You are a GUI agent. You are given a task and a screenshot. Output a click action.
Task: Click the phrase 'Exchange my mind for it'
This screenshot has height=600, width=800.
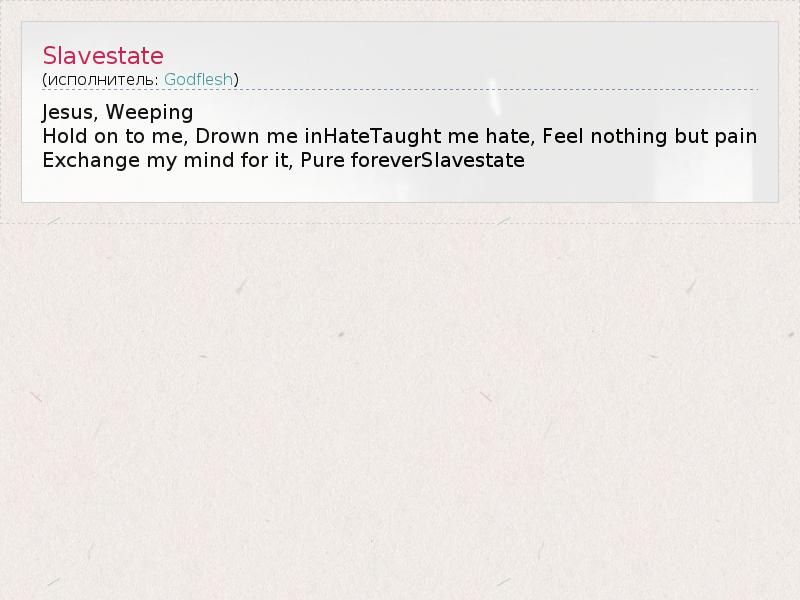click(165, 160)
